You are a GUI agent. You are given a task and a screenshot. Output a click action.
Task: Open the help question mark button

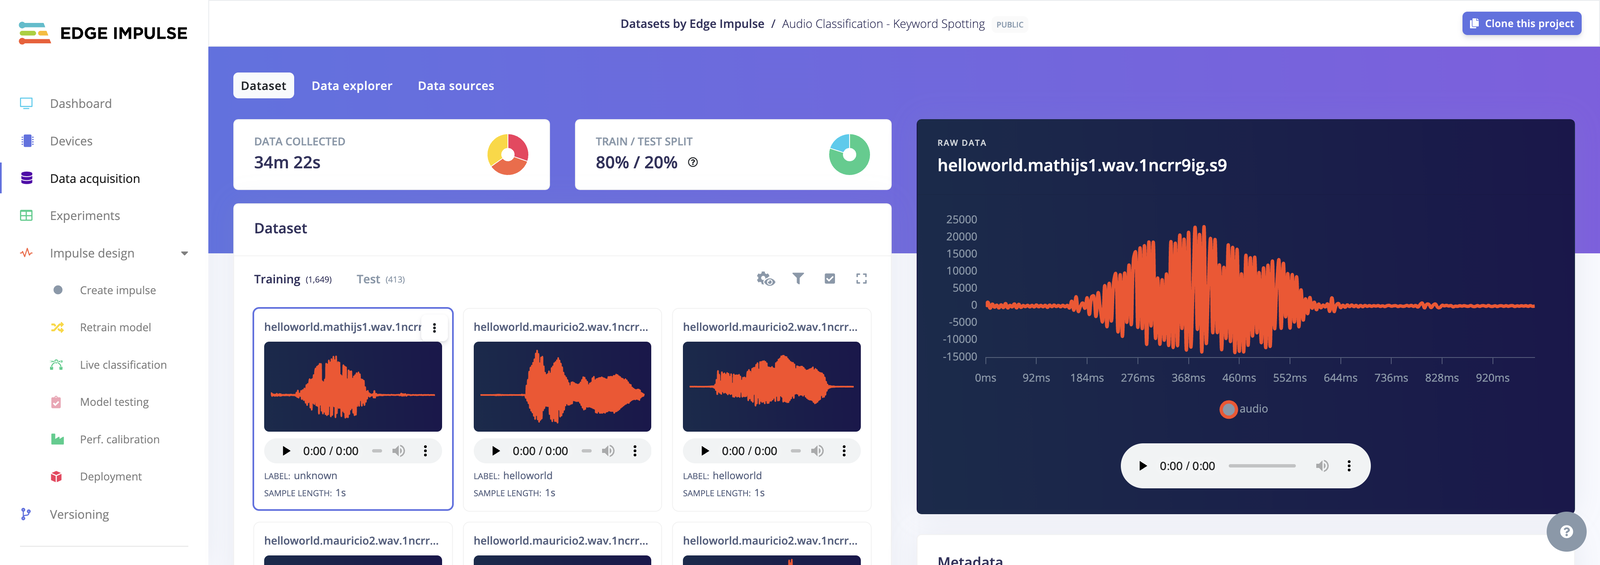[x=1566, y=532]
